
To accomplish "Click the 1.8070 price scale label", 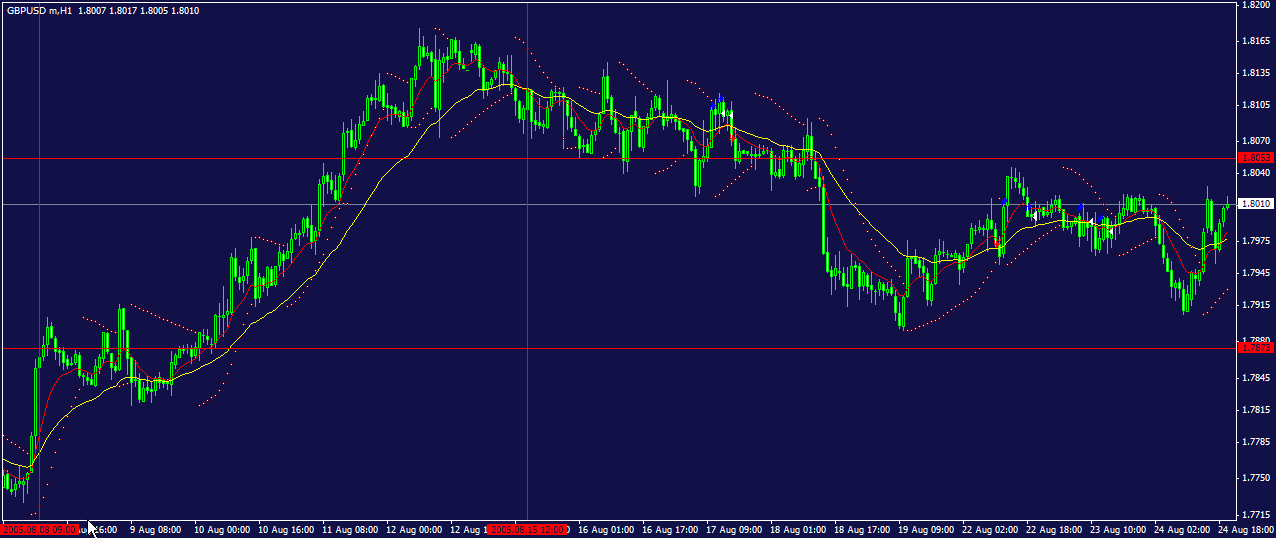I will (x=1255, y=141).
